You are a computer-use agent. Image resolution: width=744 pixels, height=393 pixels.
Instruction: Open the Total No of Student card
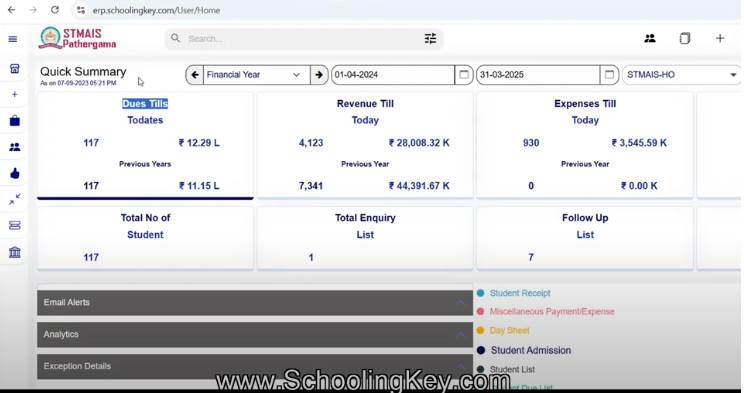click(x=145, y=238)
